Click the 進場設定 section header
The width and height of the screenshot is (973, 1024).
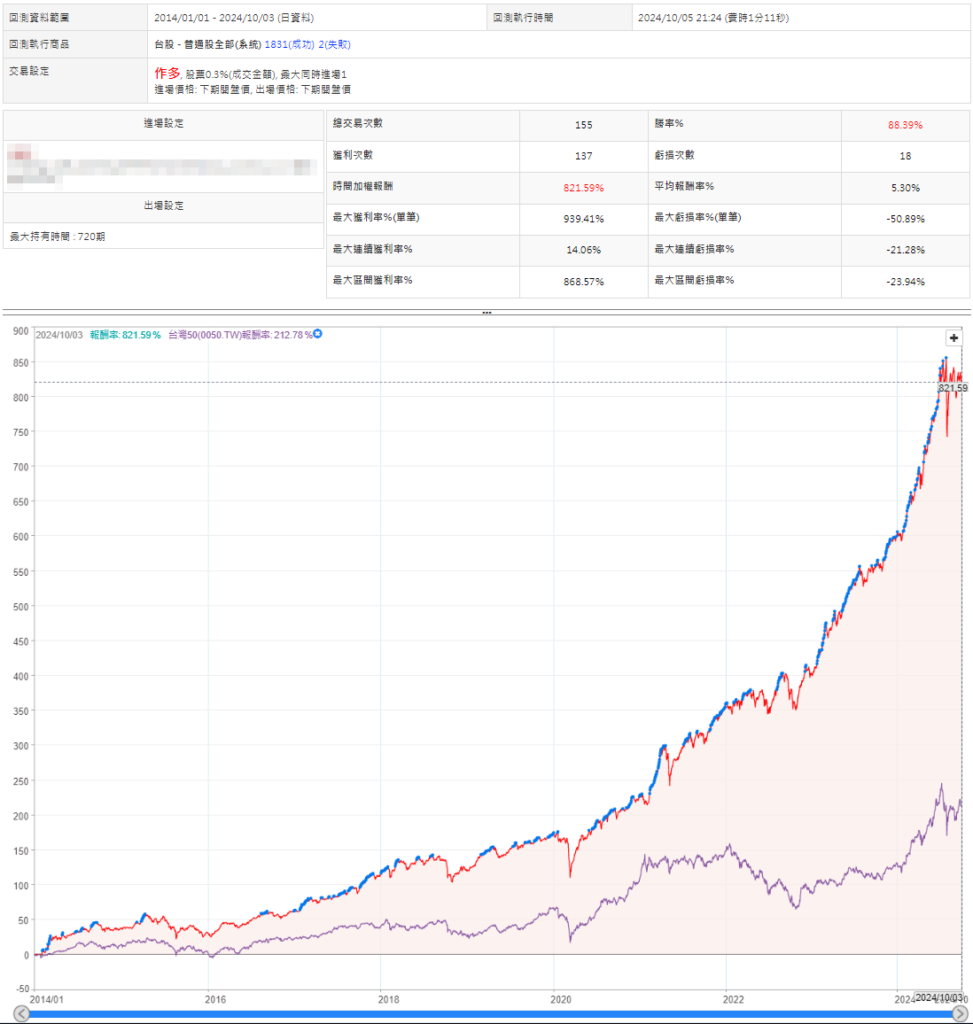click(165, 123)
